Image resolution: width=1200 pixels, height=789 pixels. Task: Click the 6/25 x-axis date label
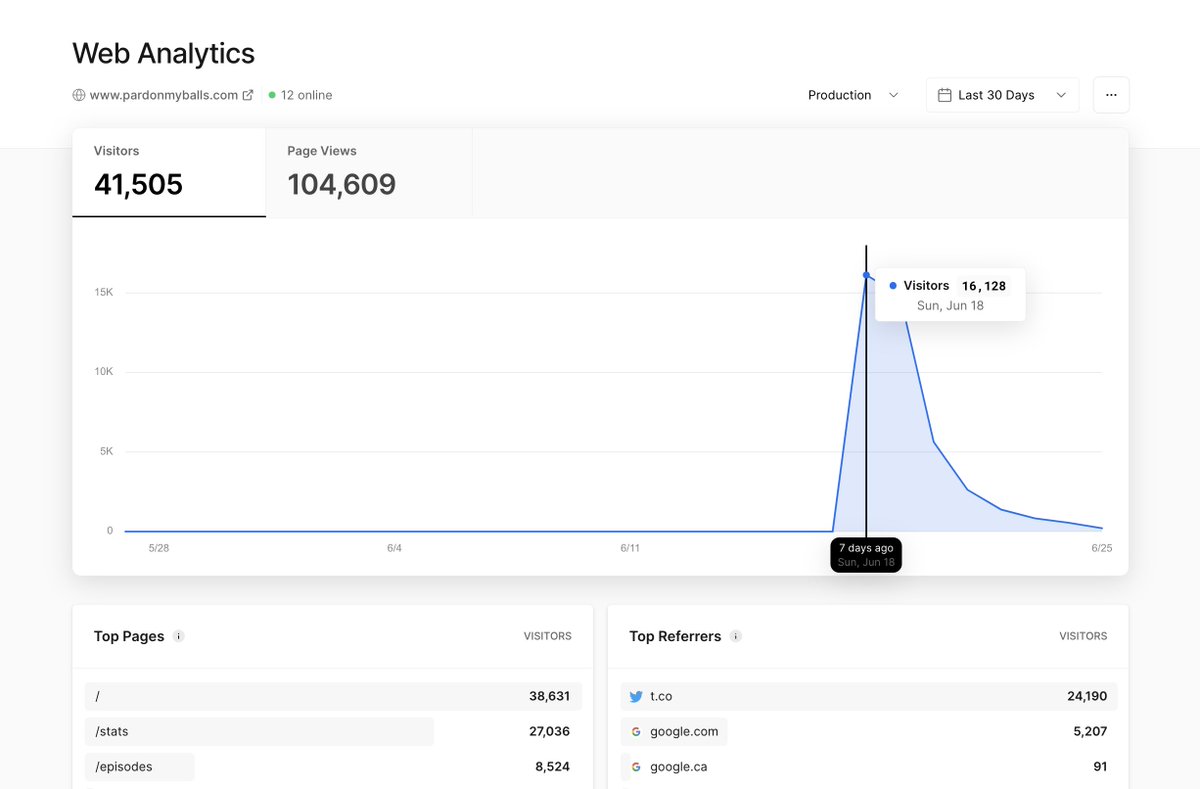pos(1101,548)
